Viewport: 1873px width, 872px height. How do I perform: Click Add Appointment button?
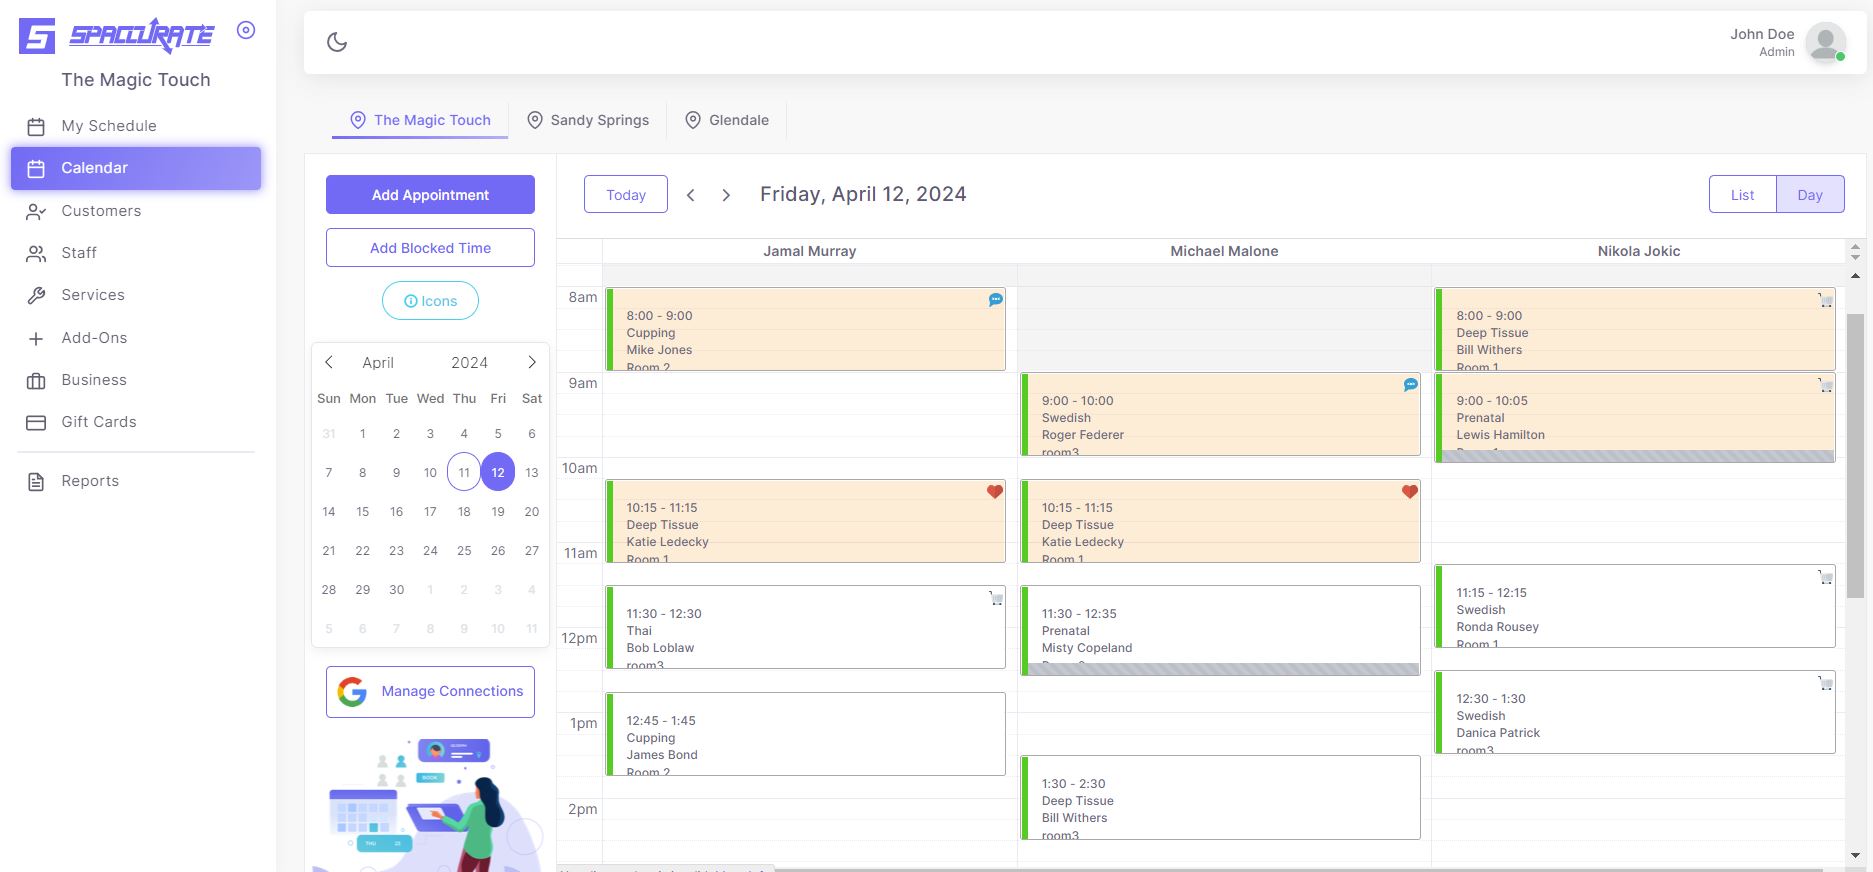pyautogui.click(x=430, y=195)
